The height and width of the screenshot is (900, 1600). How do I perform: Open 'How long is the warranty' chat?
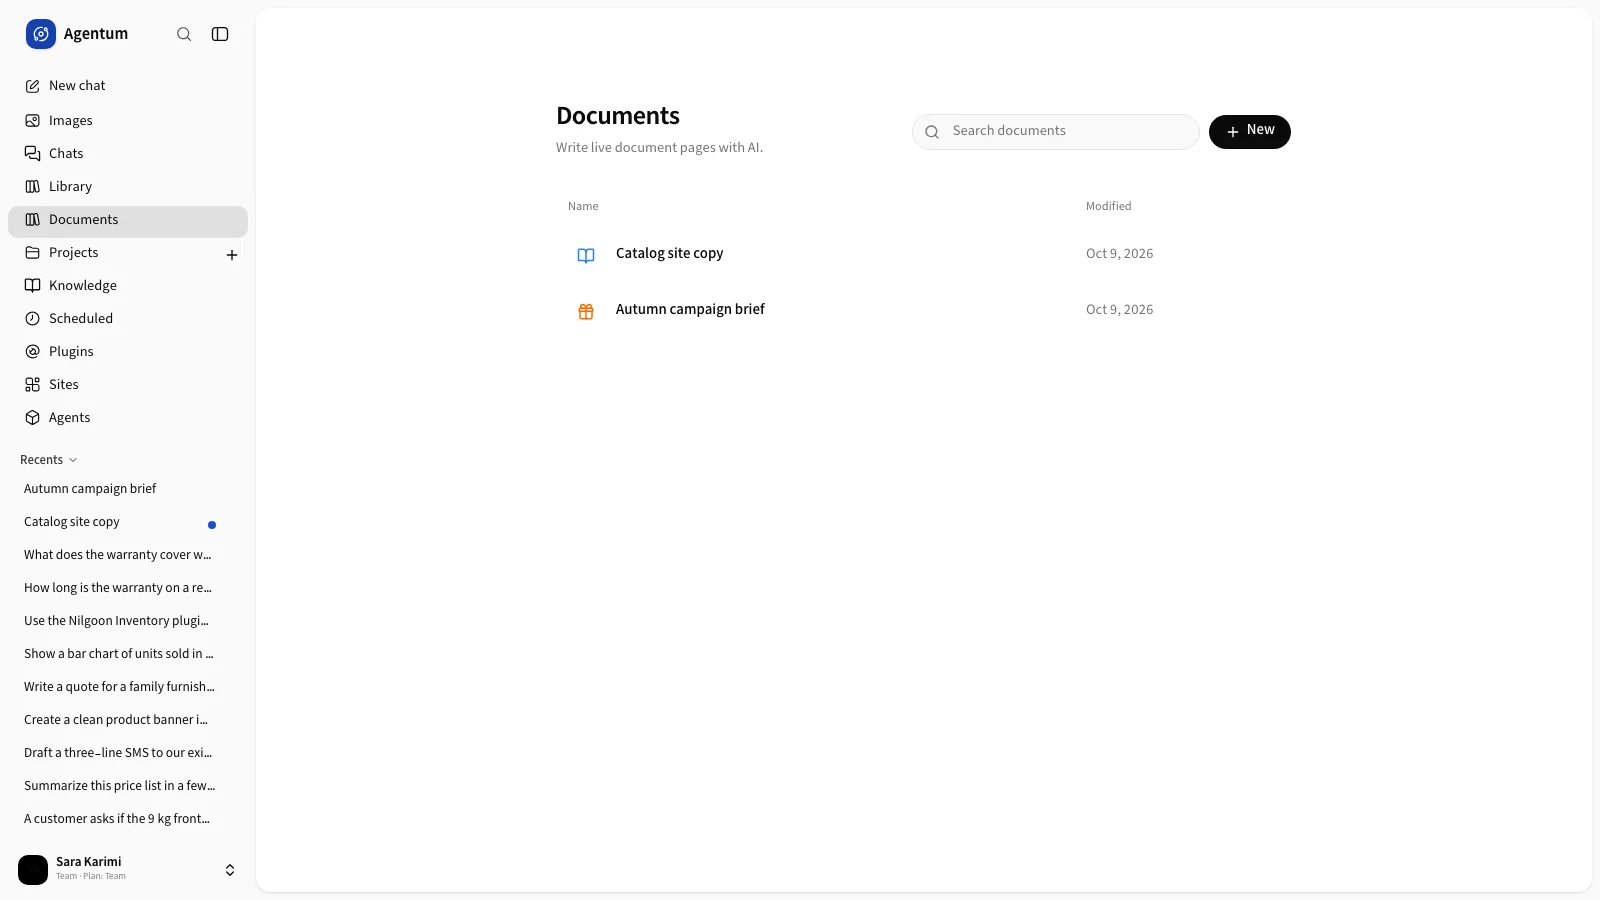coord(120,588)
